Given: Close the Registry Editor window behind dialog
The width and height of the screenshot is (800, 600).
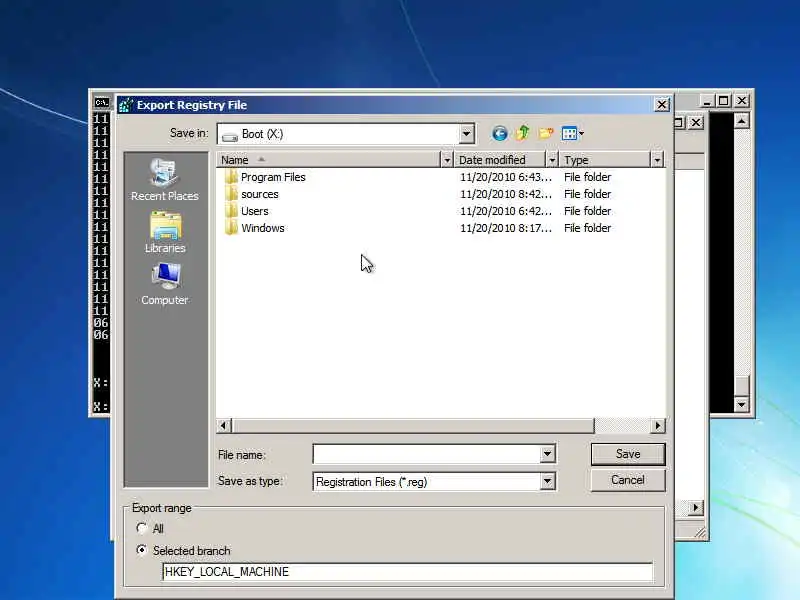Looking at the screenshot, I should point(695,122).
